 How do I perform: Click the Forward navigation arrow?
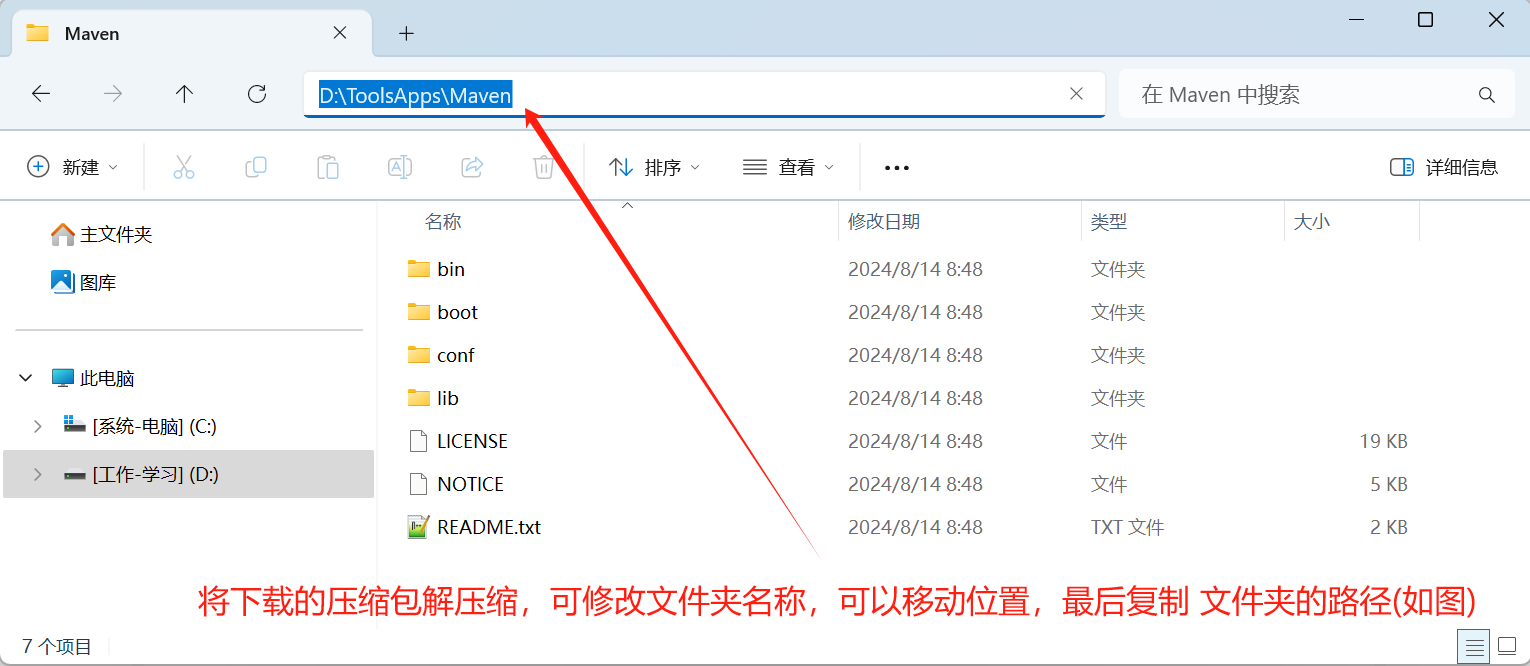[x=113, y=94]
